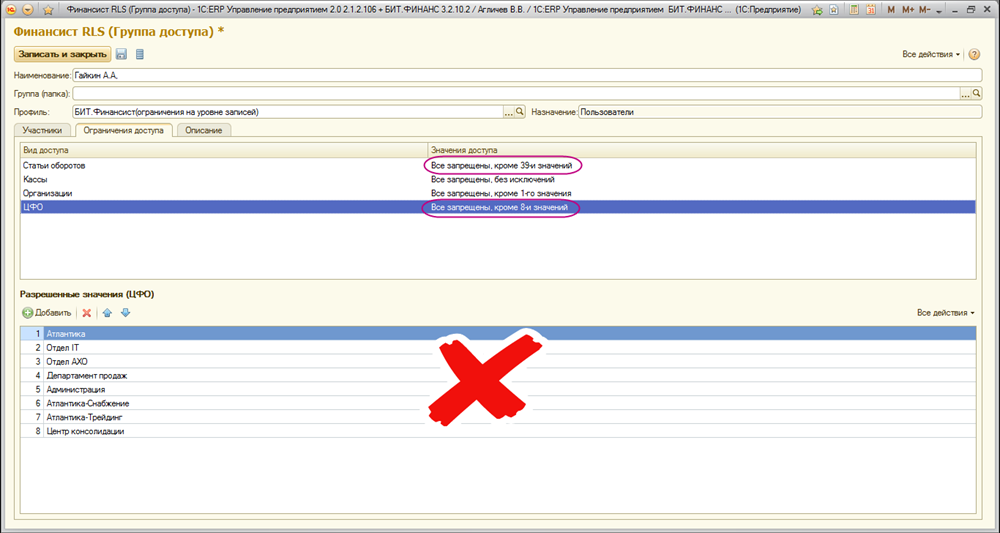Click the save (floppy disk) icon

(x=122, y=54)
